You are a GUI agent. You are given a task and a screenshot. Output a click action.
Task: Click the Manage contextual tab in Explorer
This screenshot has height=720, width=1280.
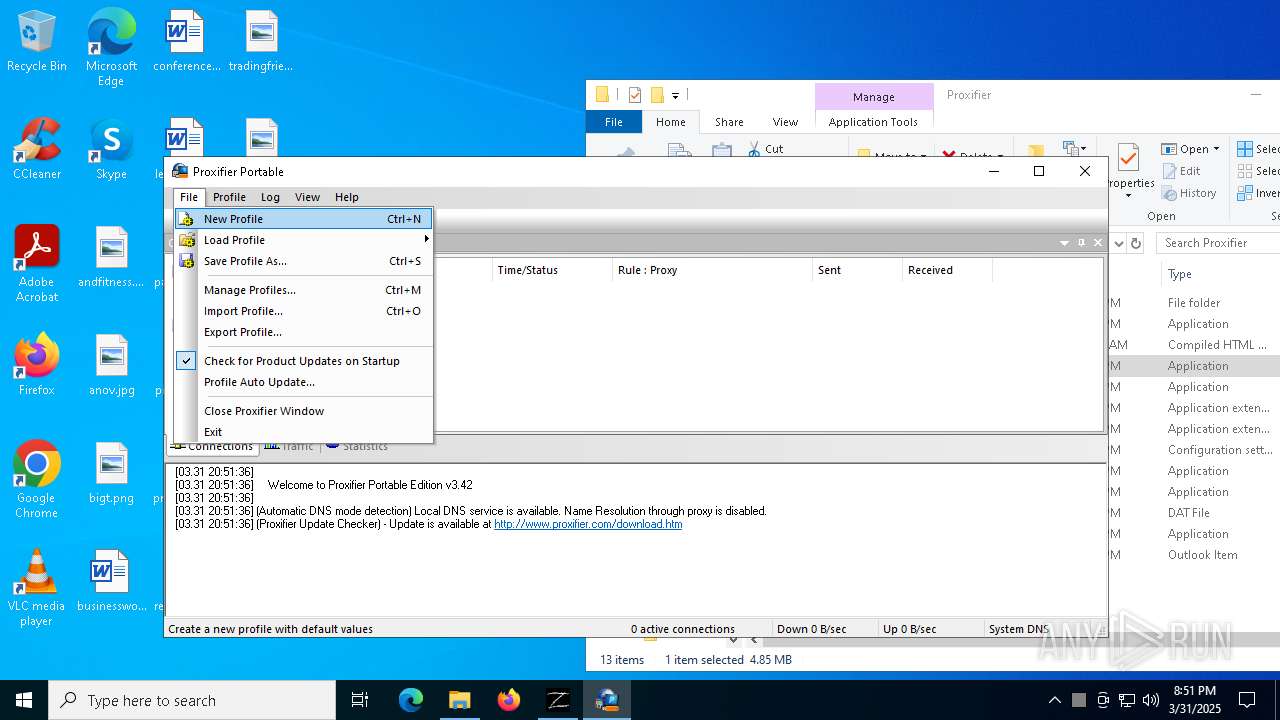click(x=873, y=97)
